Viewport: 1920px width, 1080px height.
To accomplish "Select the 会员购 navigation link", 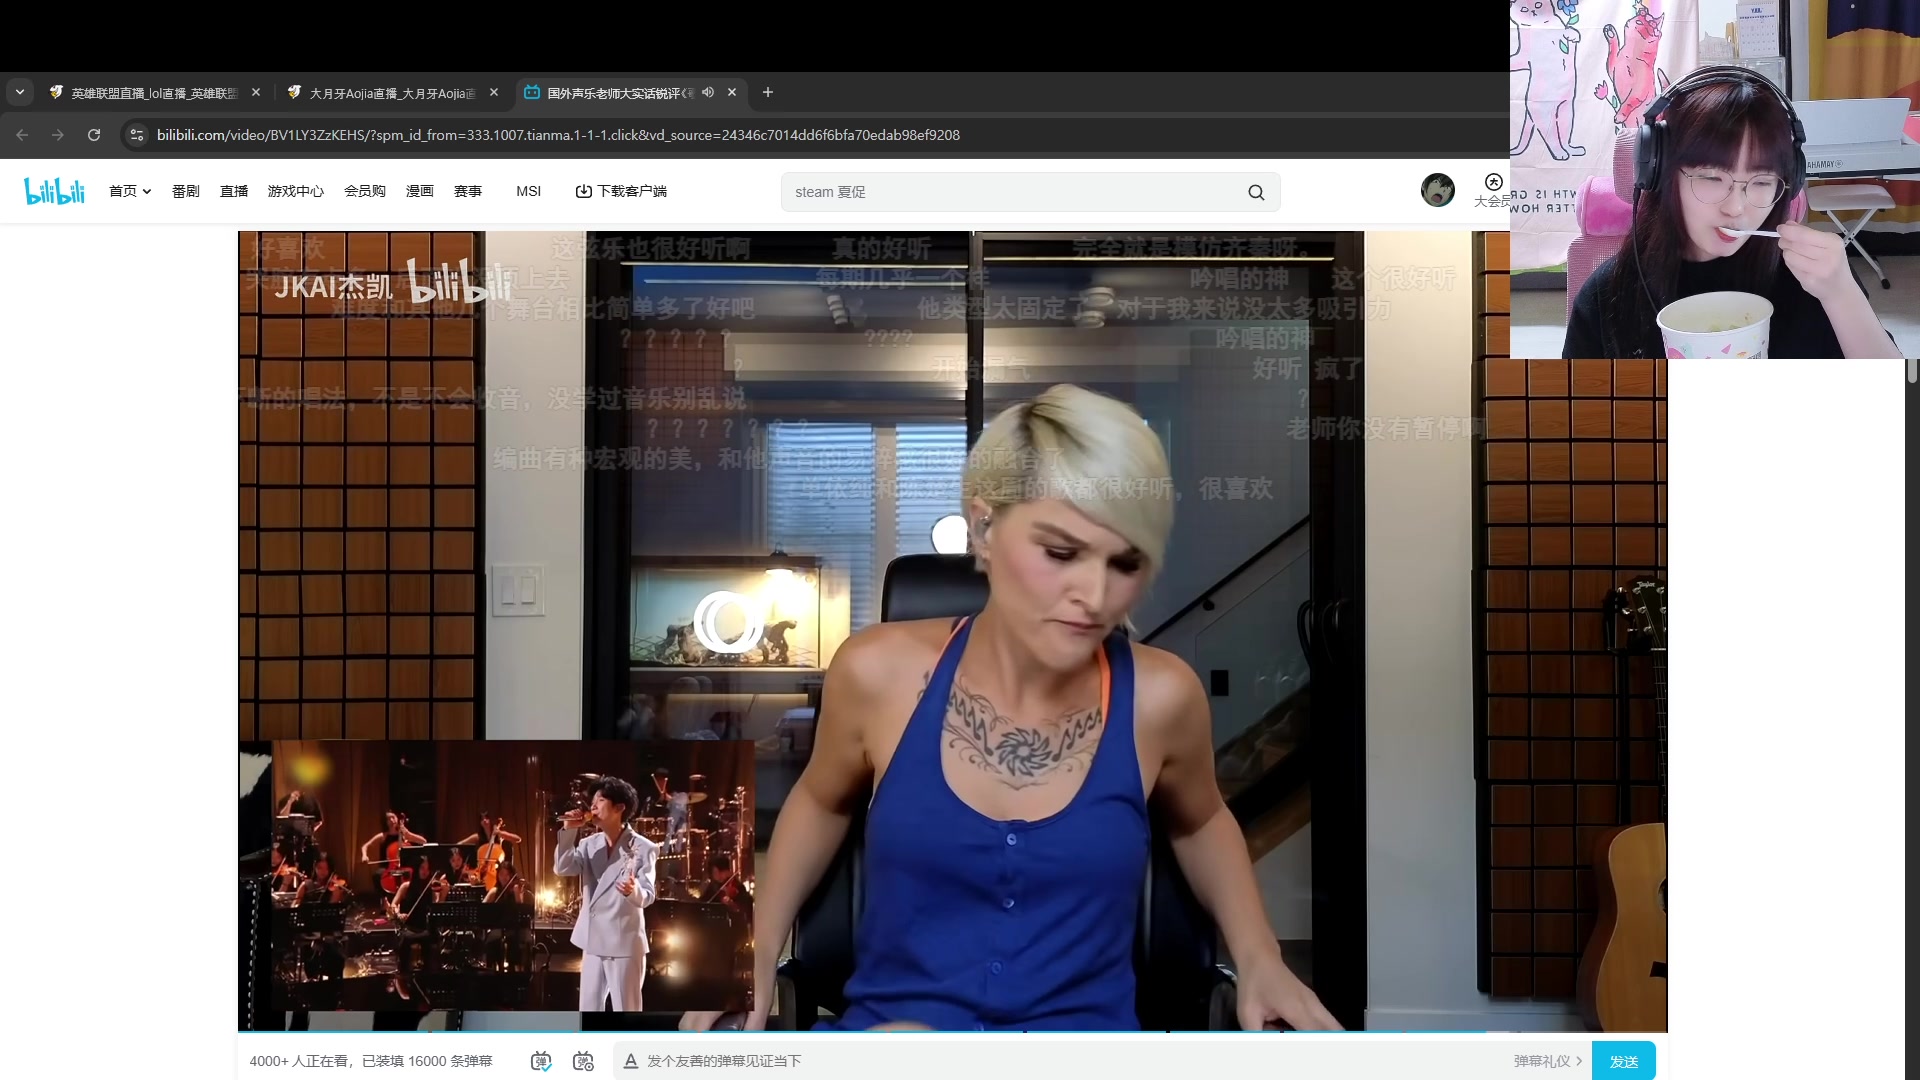I will point(365,191).
